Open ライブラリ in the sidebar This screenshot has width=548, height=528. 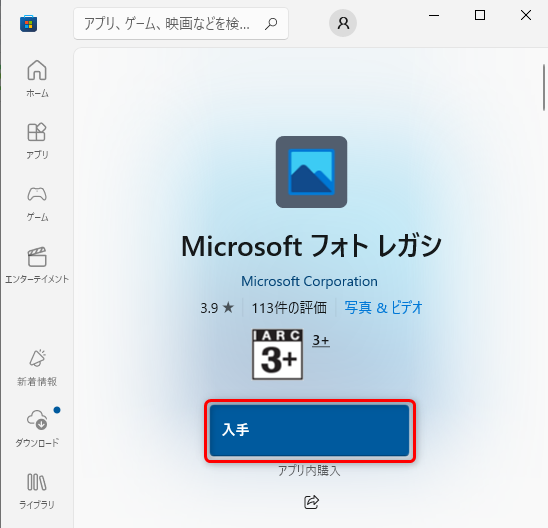37,491
